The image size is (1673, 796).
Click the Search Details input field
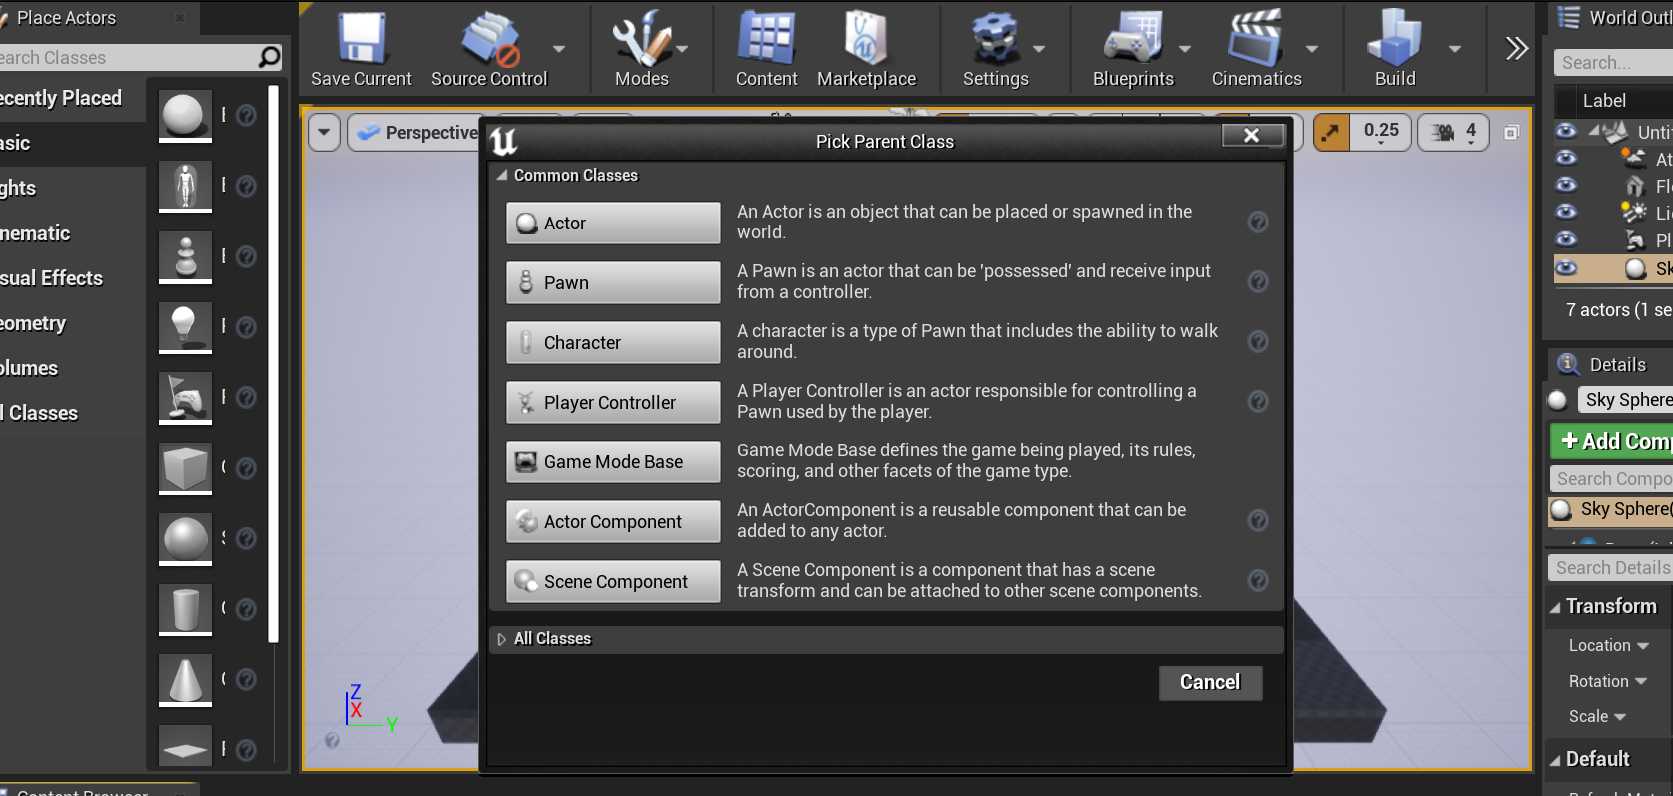coord(1611,568)
